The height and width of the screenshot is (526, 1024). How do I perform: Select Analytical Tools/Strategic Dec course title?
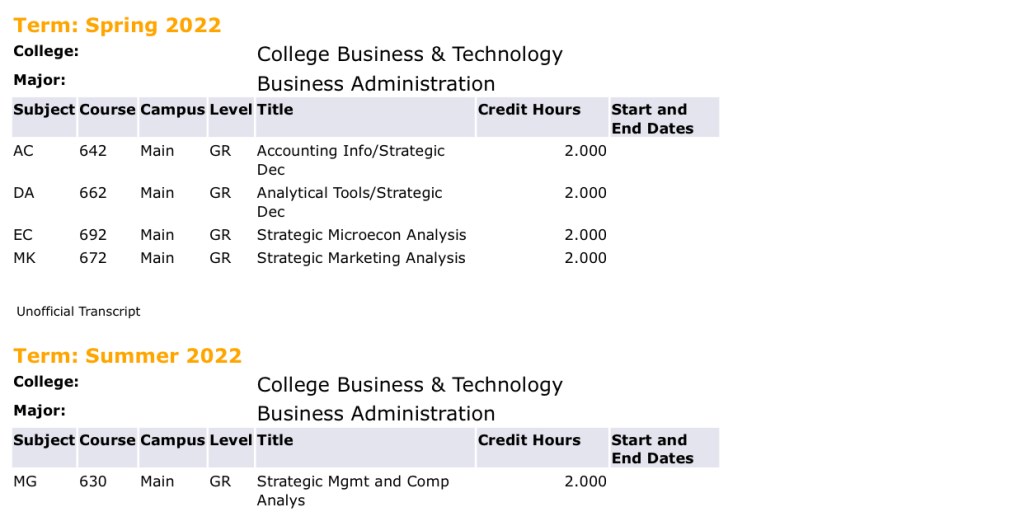[349, 202]
